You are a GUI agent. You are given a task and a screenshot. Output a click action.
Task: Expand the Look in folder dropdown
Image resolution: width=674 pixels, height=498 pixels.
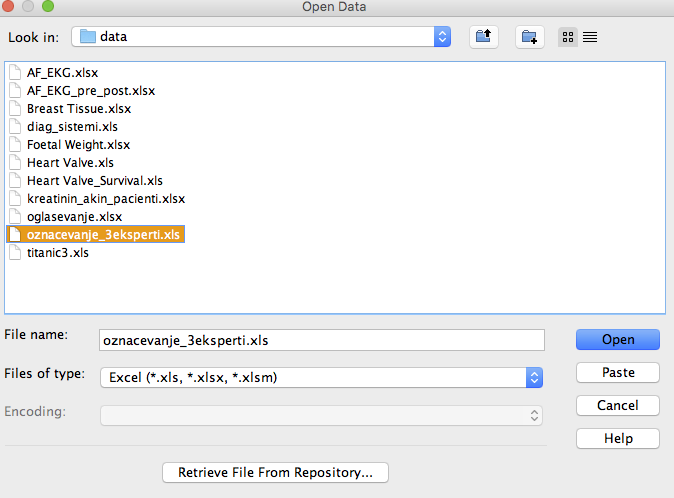(x=442, y=37)
